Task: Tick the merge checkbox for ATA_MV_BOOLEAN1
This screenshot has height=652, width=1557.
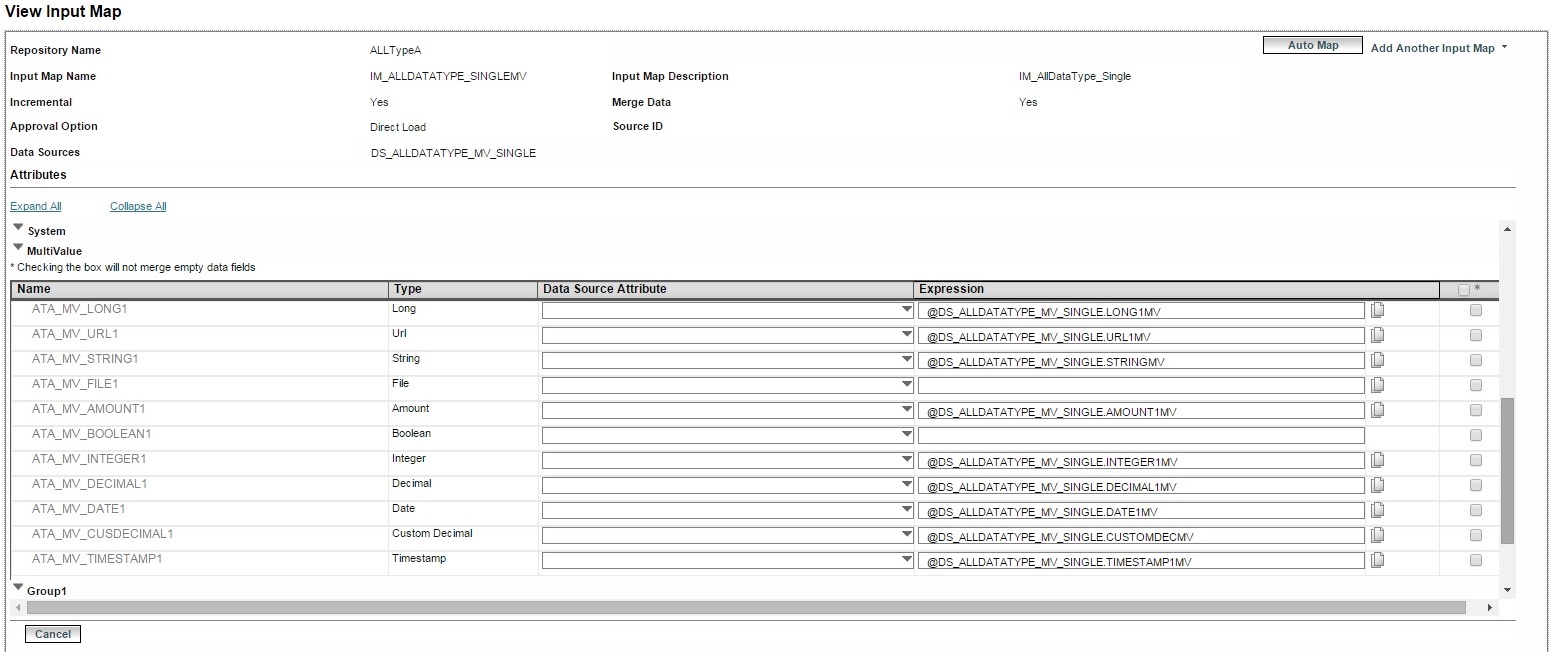Action: click(1476, 435)
